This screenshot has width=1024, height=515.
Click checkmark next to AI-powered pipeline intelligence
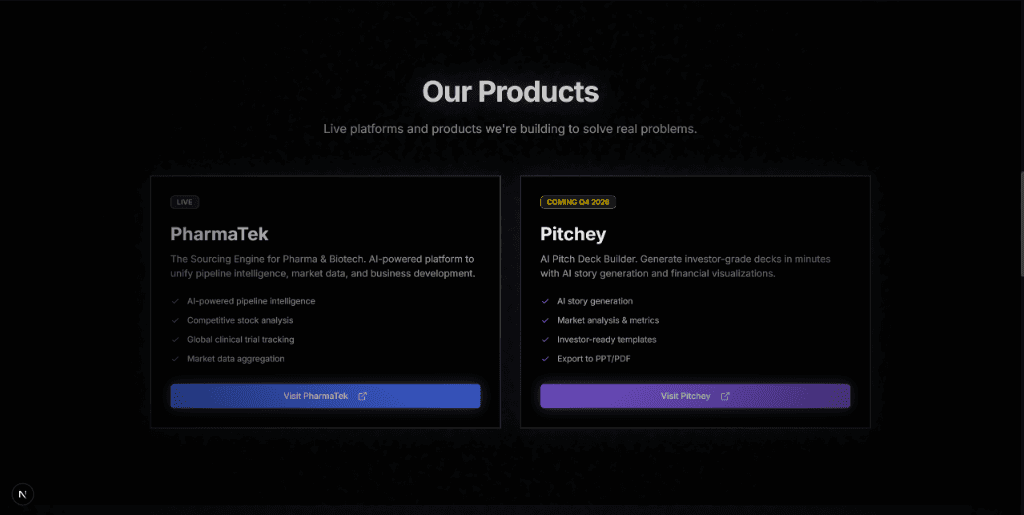point(175,301)
